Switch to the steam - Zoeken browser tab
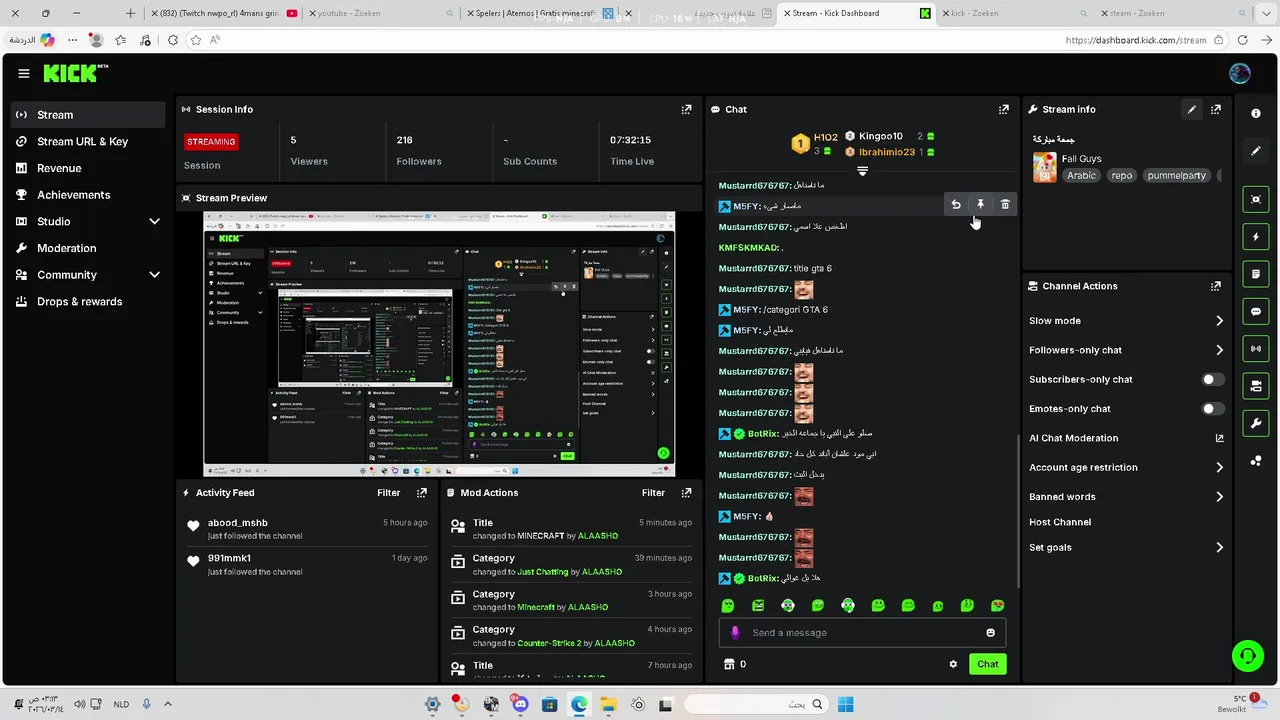Image resolution: width=1280 pixels, height=720 pixels. [1171, 14]
